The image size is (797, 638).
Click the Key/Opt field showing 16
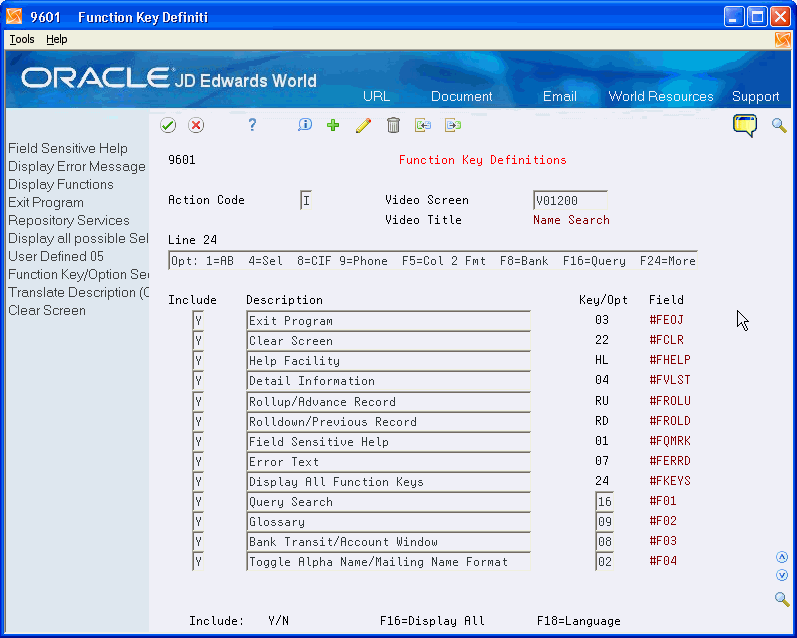coord(604,502)
